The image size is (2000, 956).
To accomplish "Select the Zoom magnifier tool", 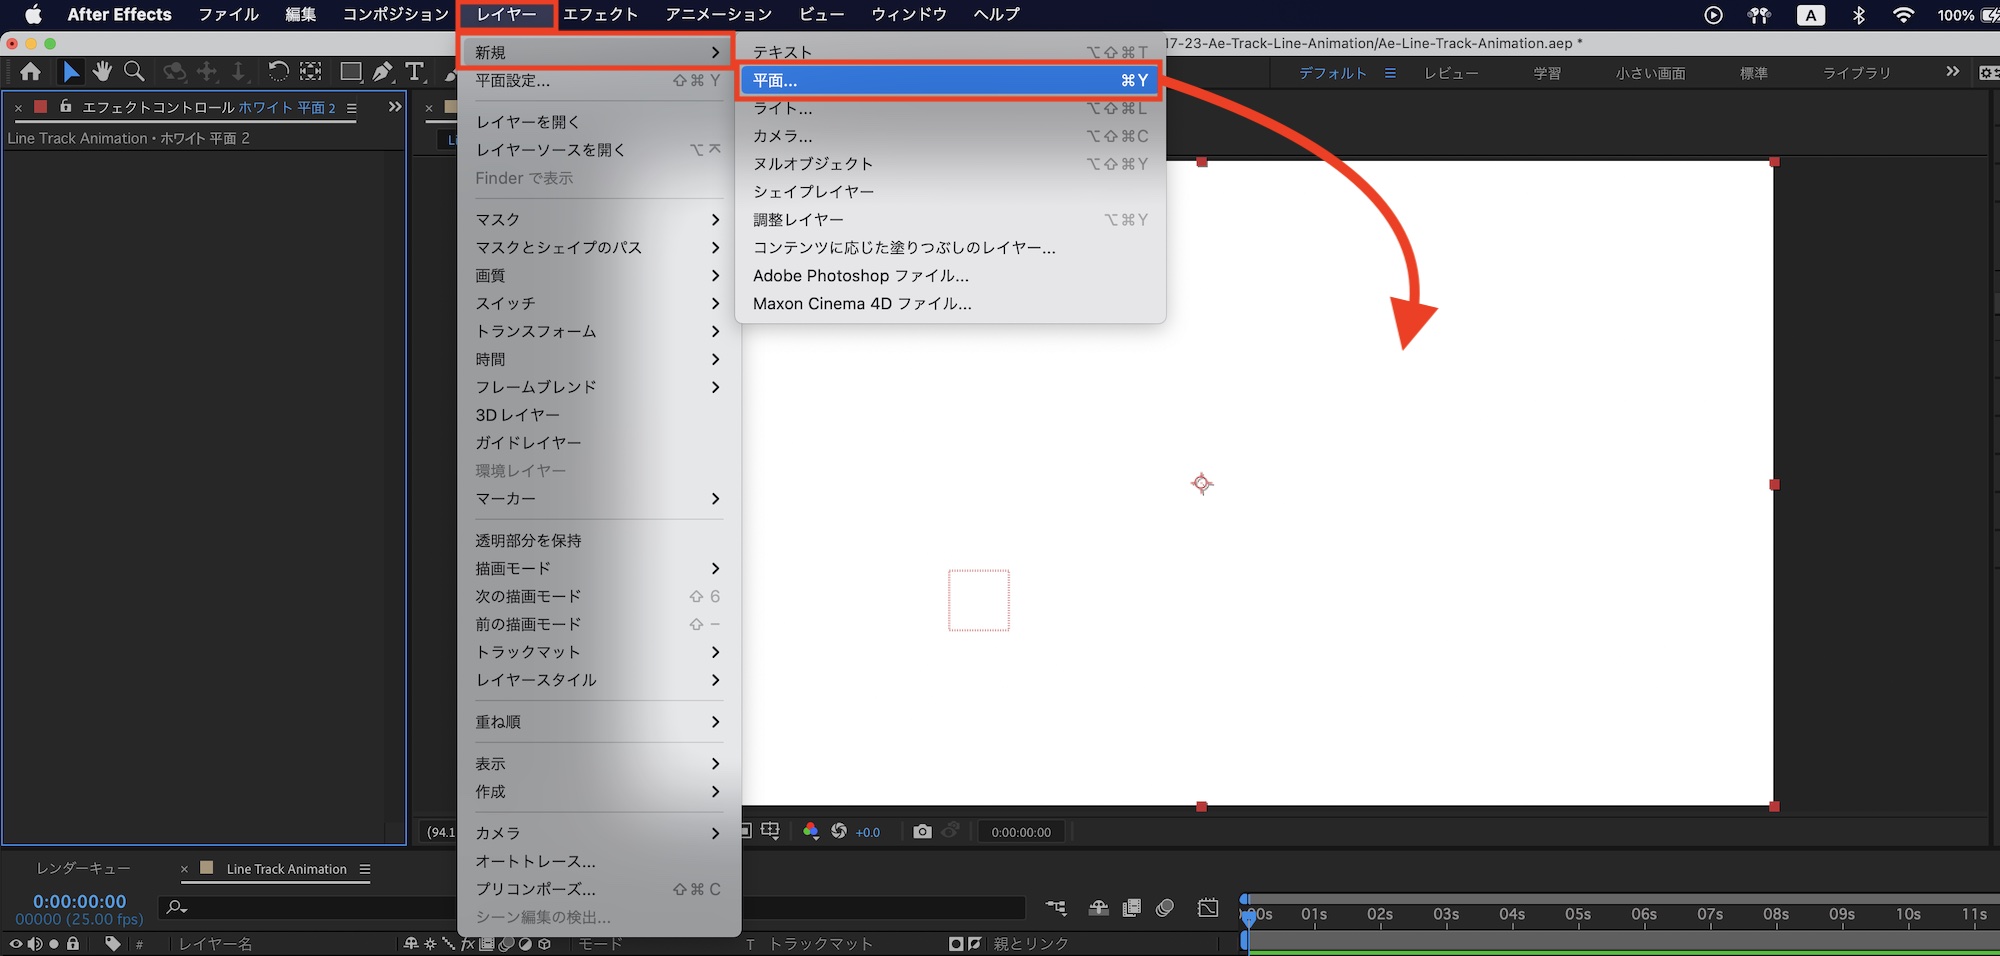I will click(x=134, y=71).
